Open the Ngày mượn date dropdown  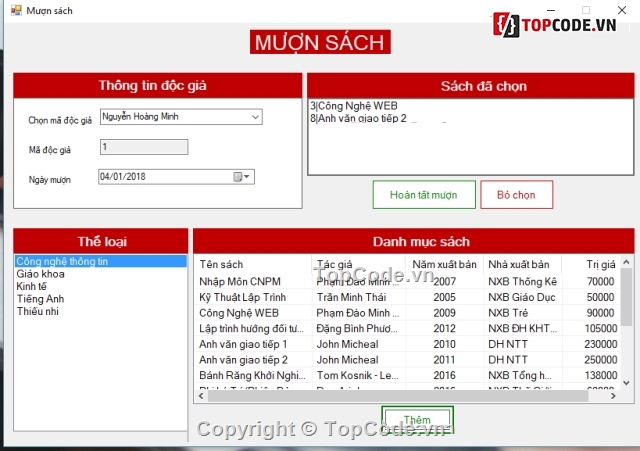click(248, 177)
